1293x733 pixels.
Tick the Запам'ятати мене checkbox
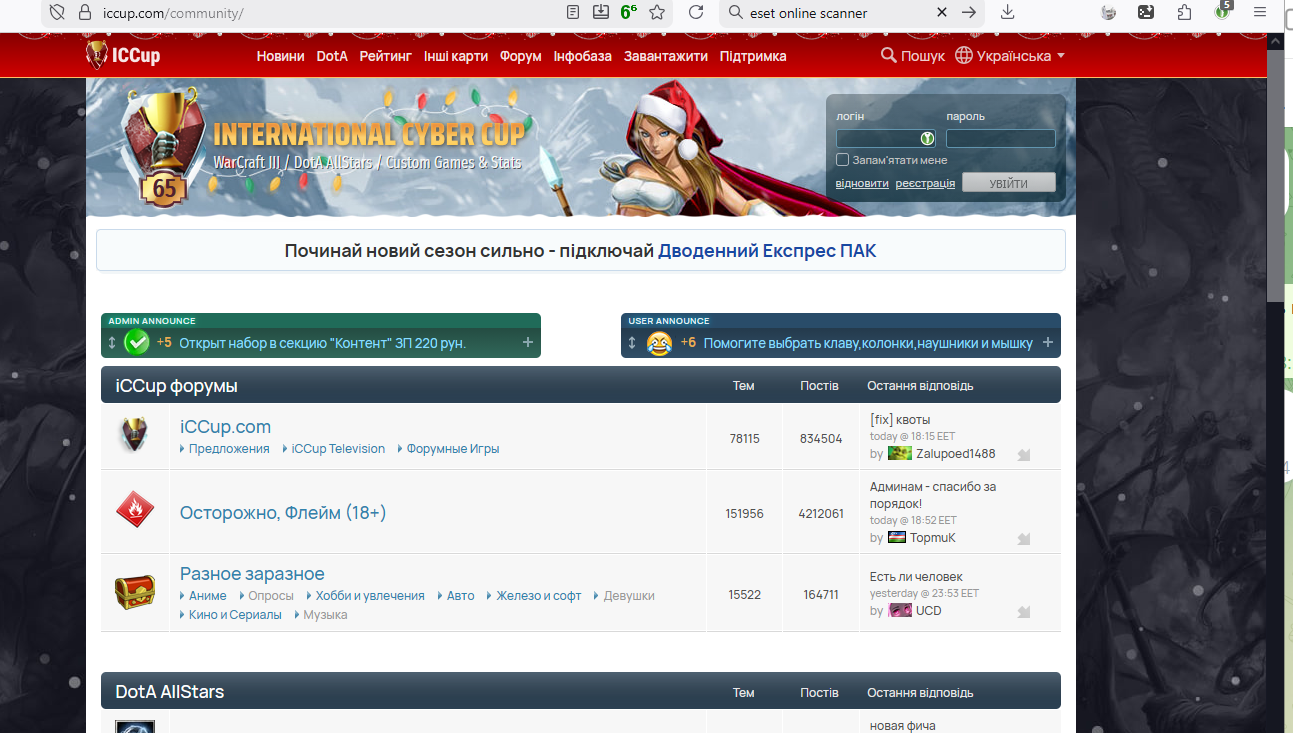point(842,160)
